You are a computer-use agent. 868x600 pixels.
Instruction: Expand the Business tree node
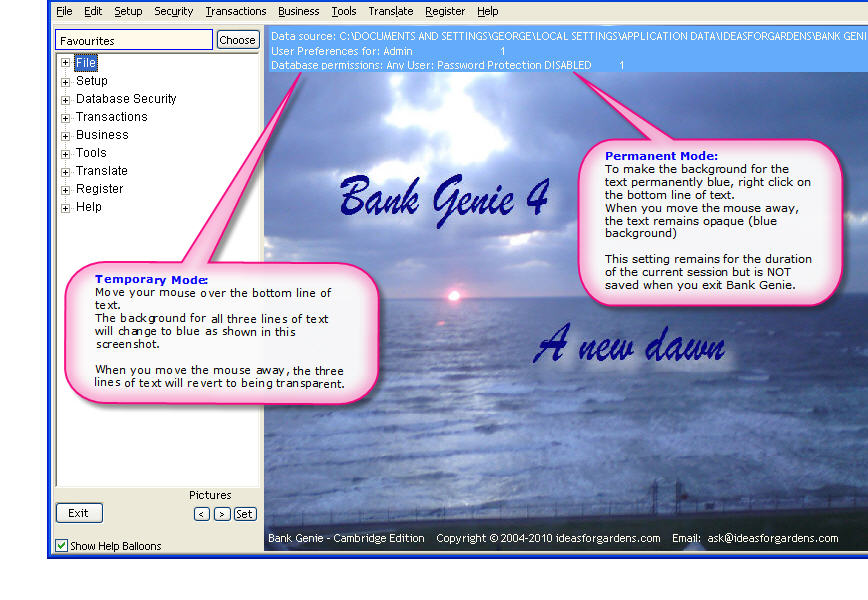65,137
